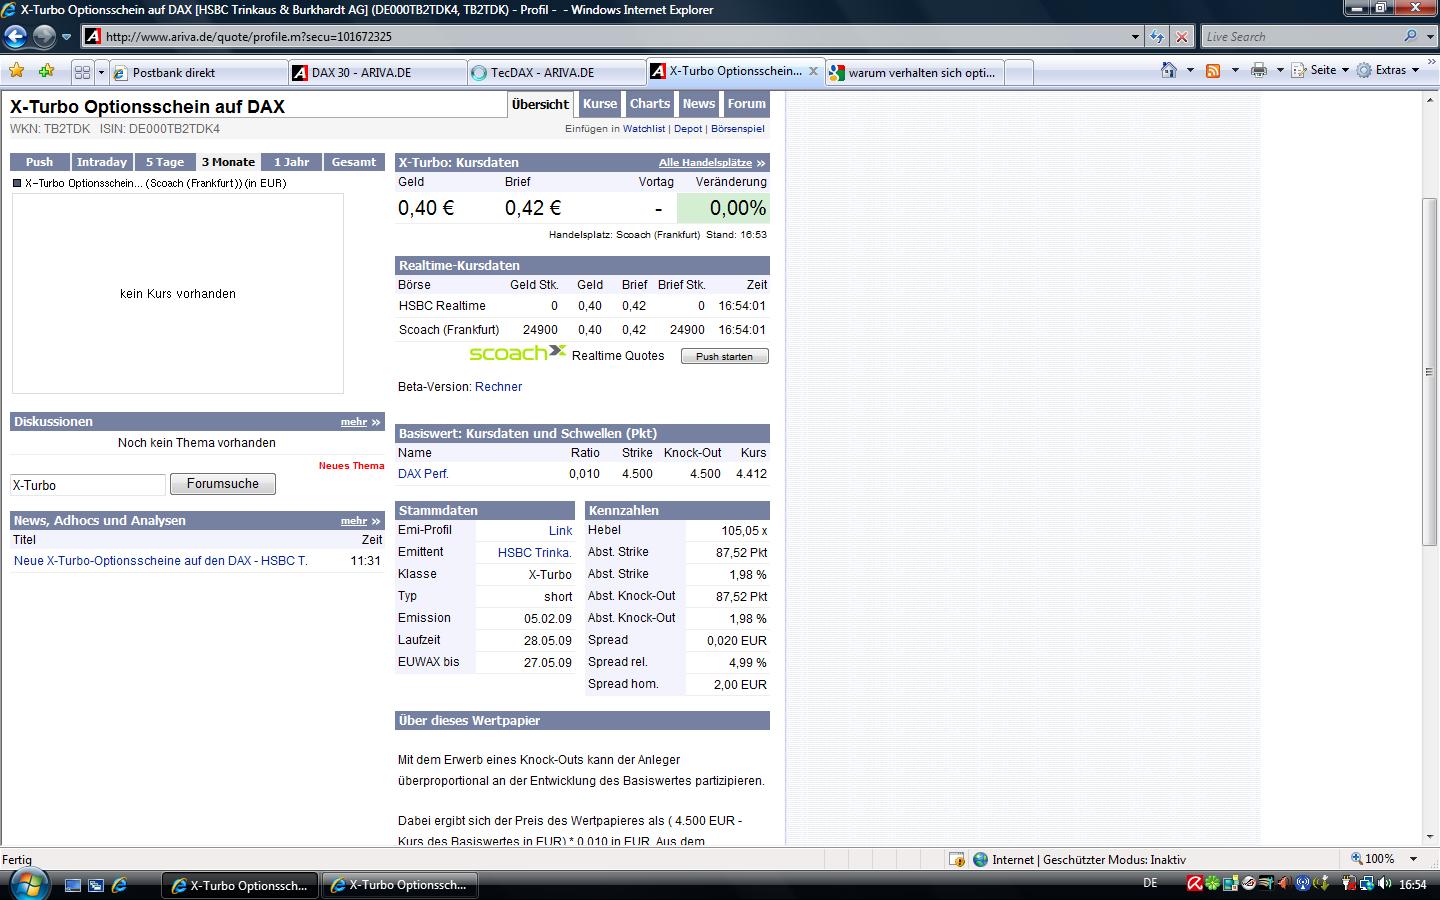The height and width of the screenshot is (900, 1440).
Task: Switch to the DAX 30 - ARIVA.DE tab
Action: coord(377,72)
